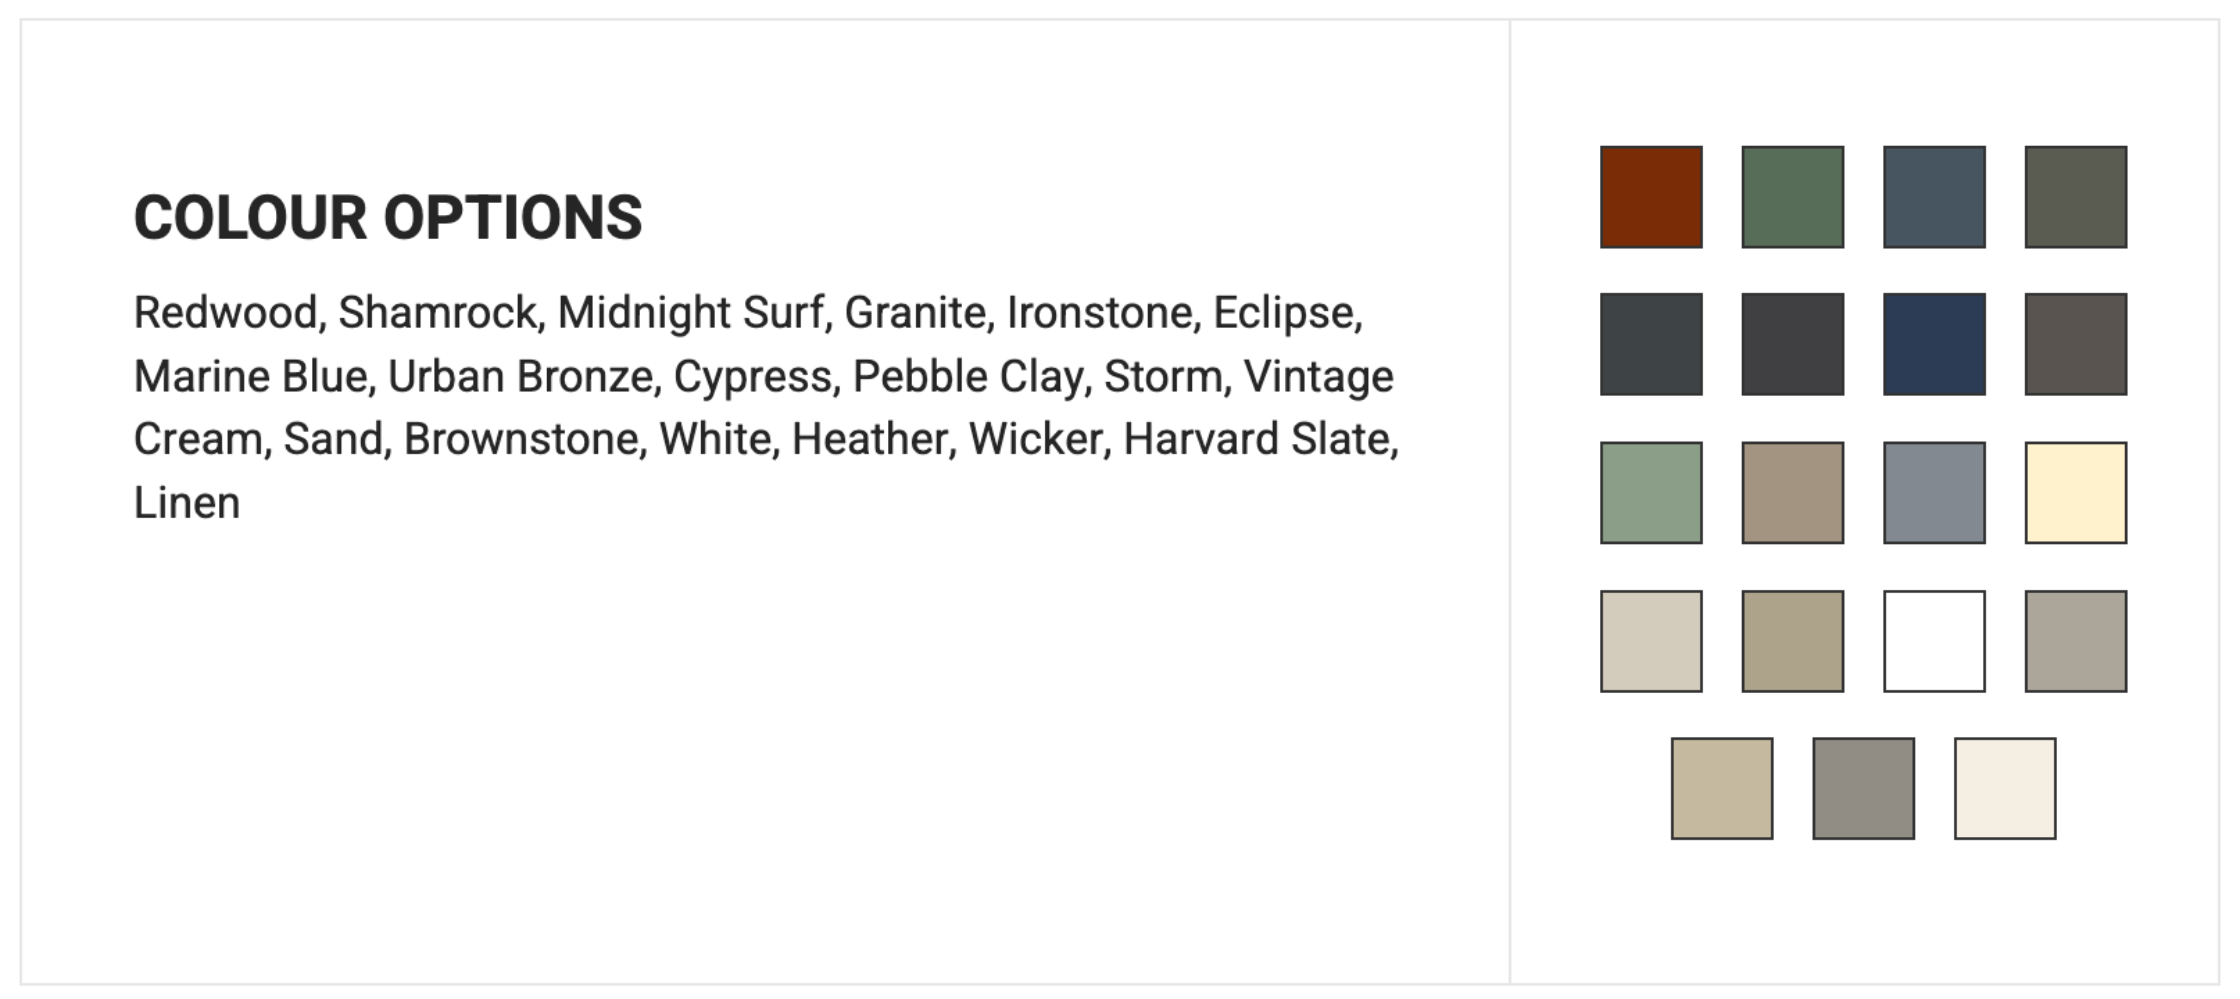
Task: Choose the Pebble Clay taupe swatch
Action: click(1793, 493)
